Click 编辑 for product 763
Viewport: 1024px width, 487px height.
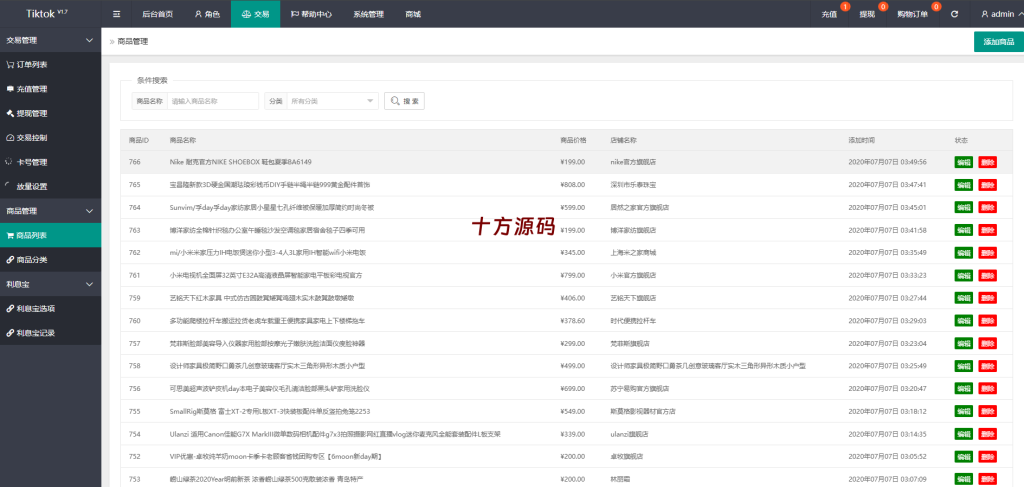coord(963,230)
